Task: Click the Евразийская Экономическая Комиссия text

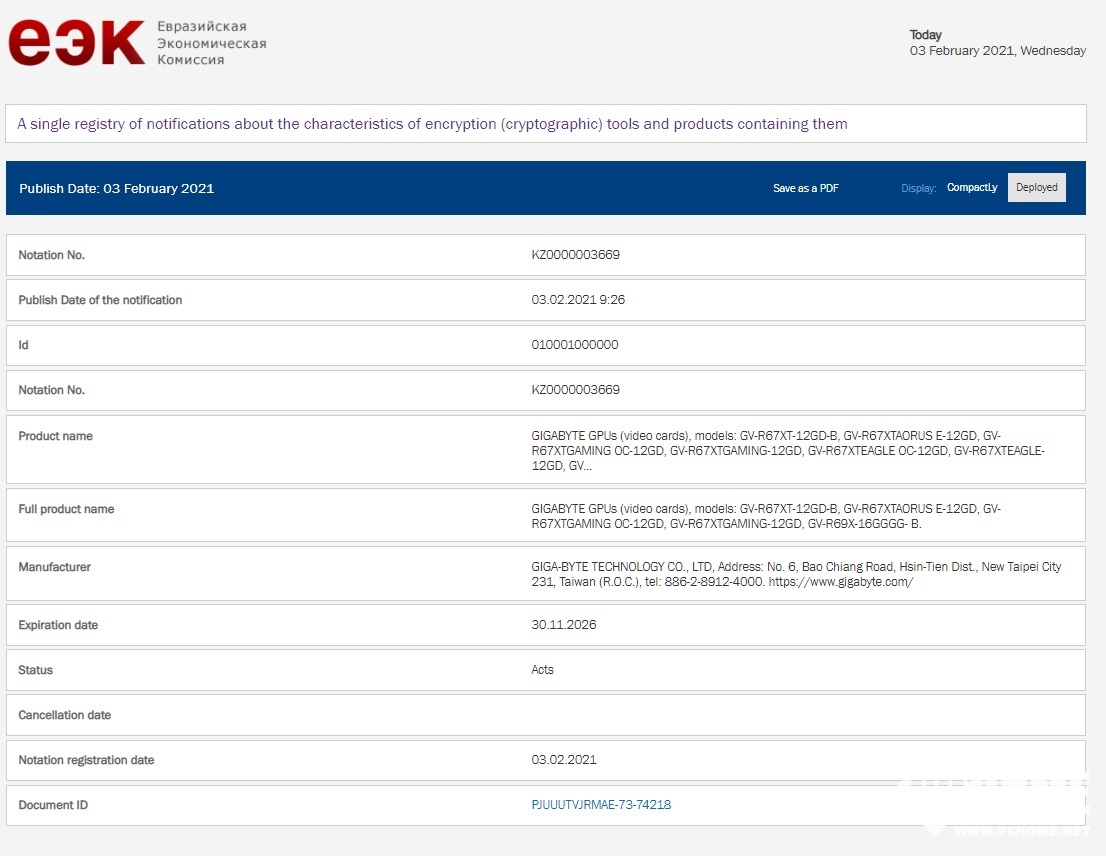Action: pyautogui.click(x=211, y=43)
